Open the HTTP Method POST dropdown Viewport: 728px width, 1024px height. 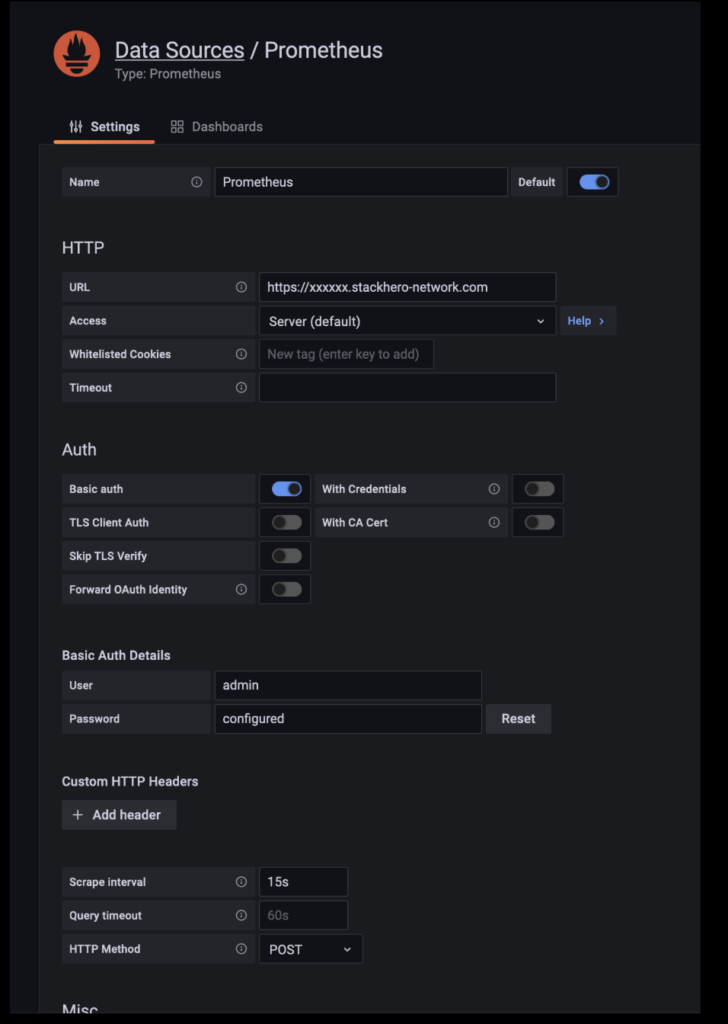[x=311, y=949]
